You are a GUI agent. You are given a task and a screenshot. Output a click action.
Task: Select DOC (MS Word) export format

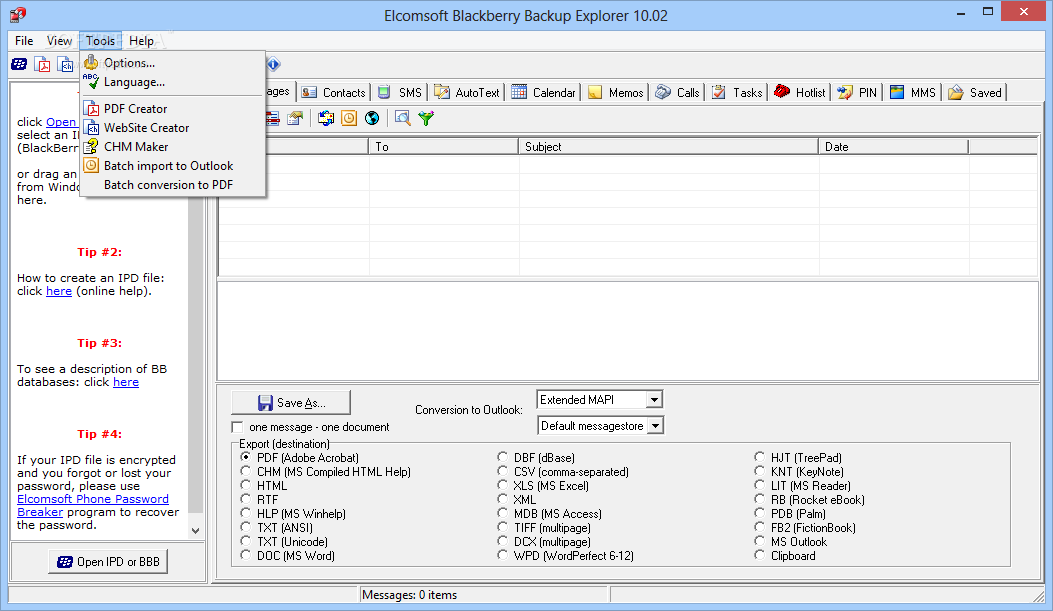[x=245, y=555]
